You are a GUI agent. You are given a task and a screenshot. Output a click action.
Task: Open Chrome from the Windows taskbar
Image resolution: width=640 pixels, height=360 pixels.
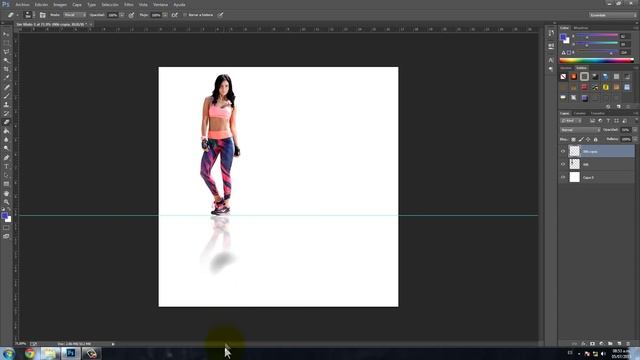29,353
